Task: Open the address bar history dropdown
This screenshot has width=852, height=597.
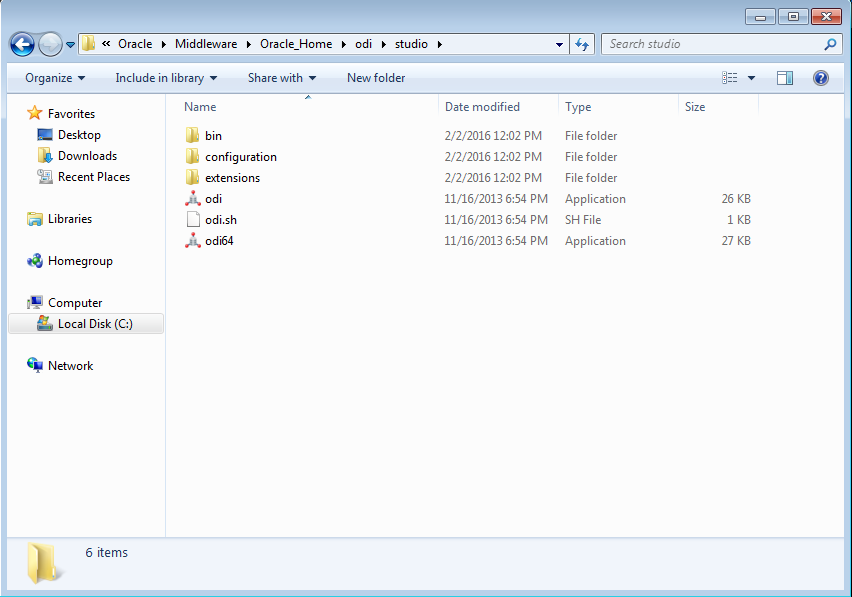Action: 559,45
